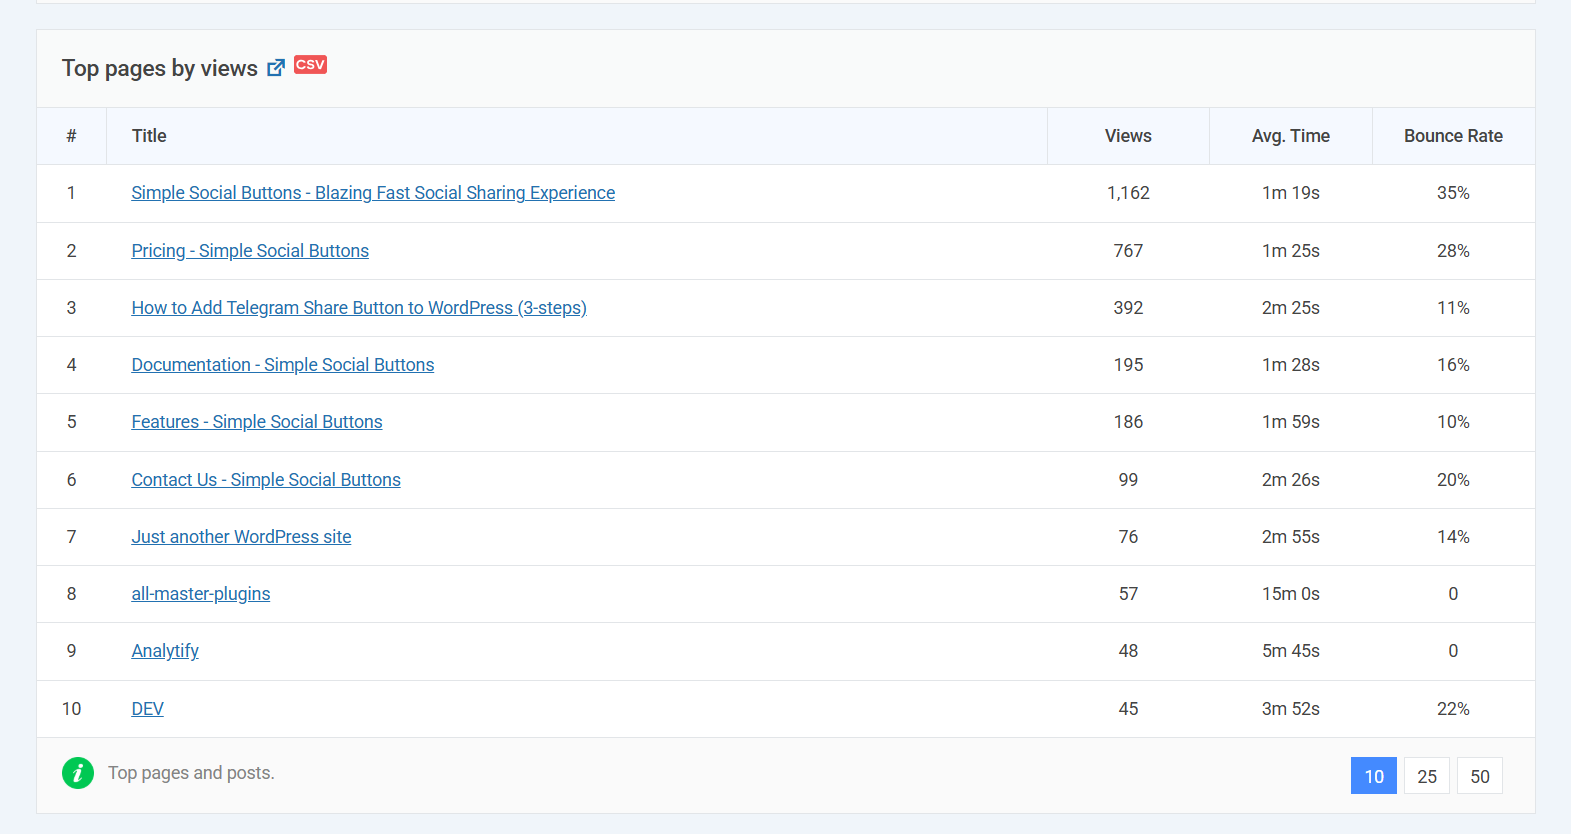Select the 14% bounce rate

tap(1453, 537)
